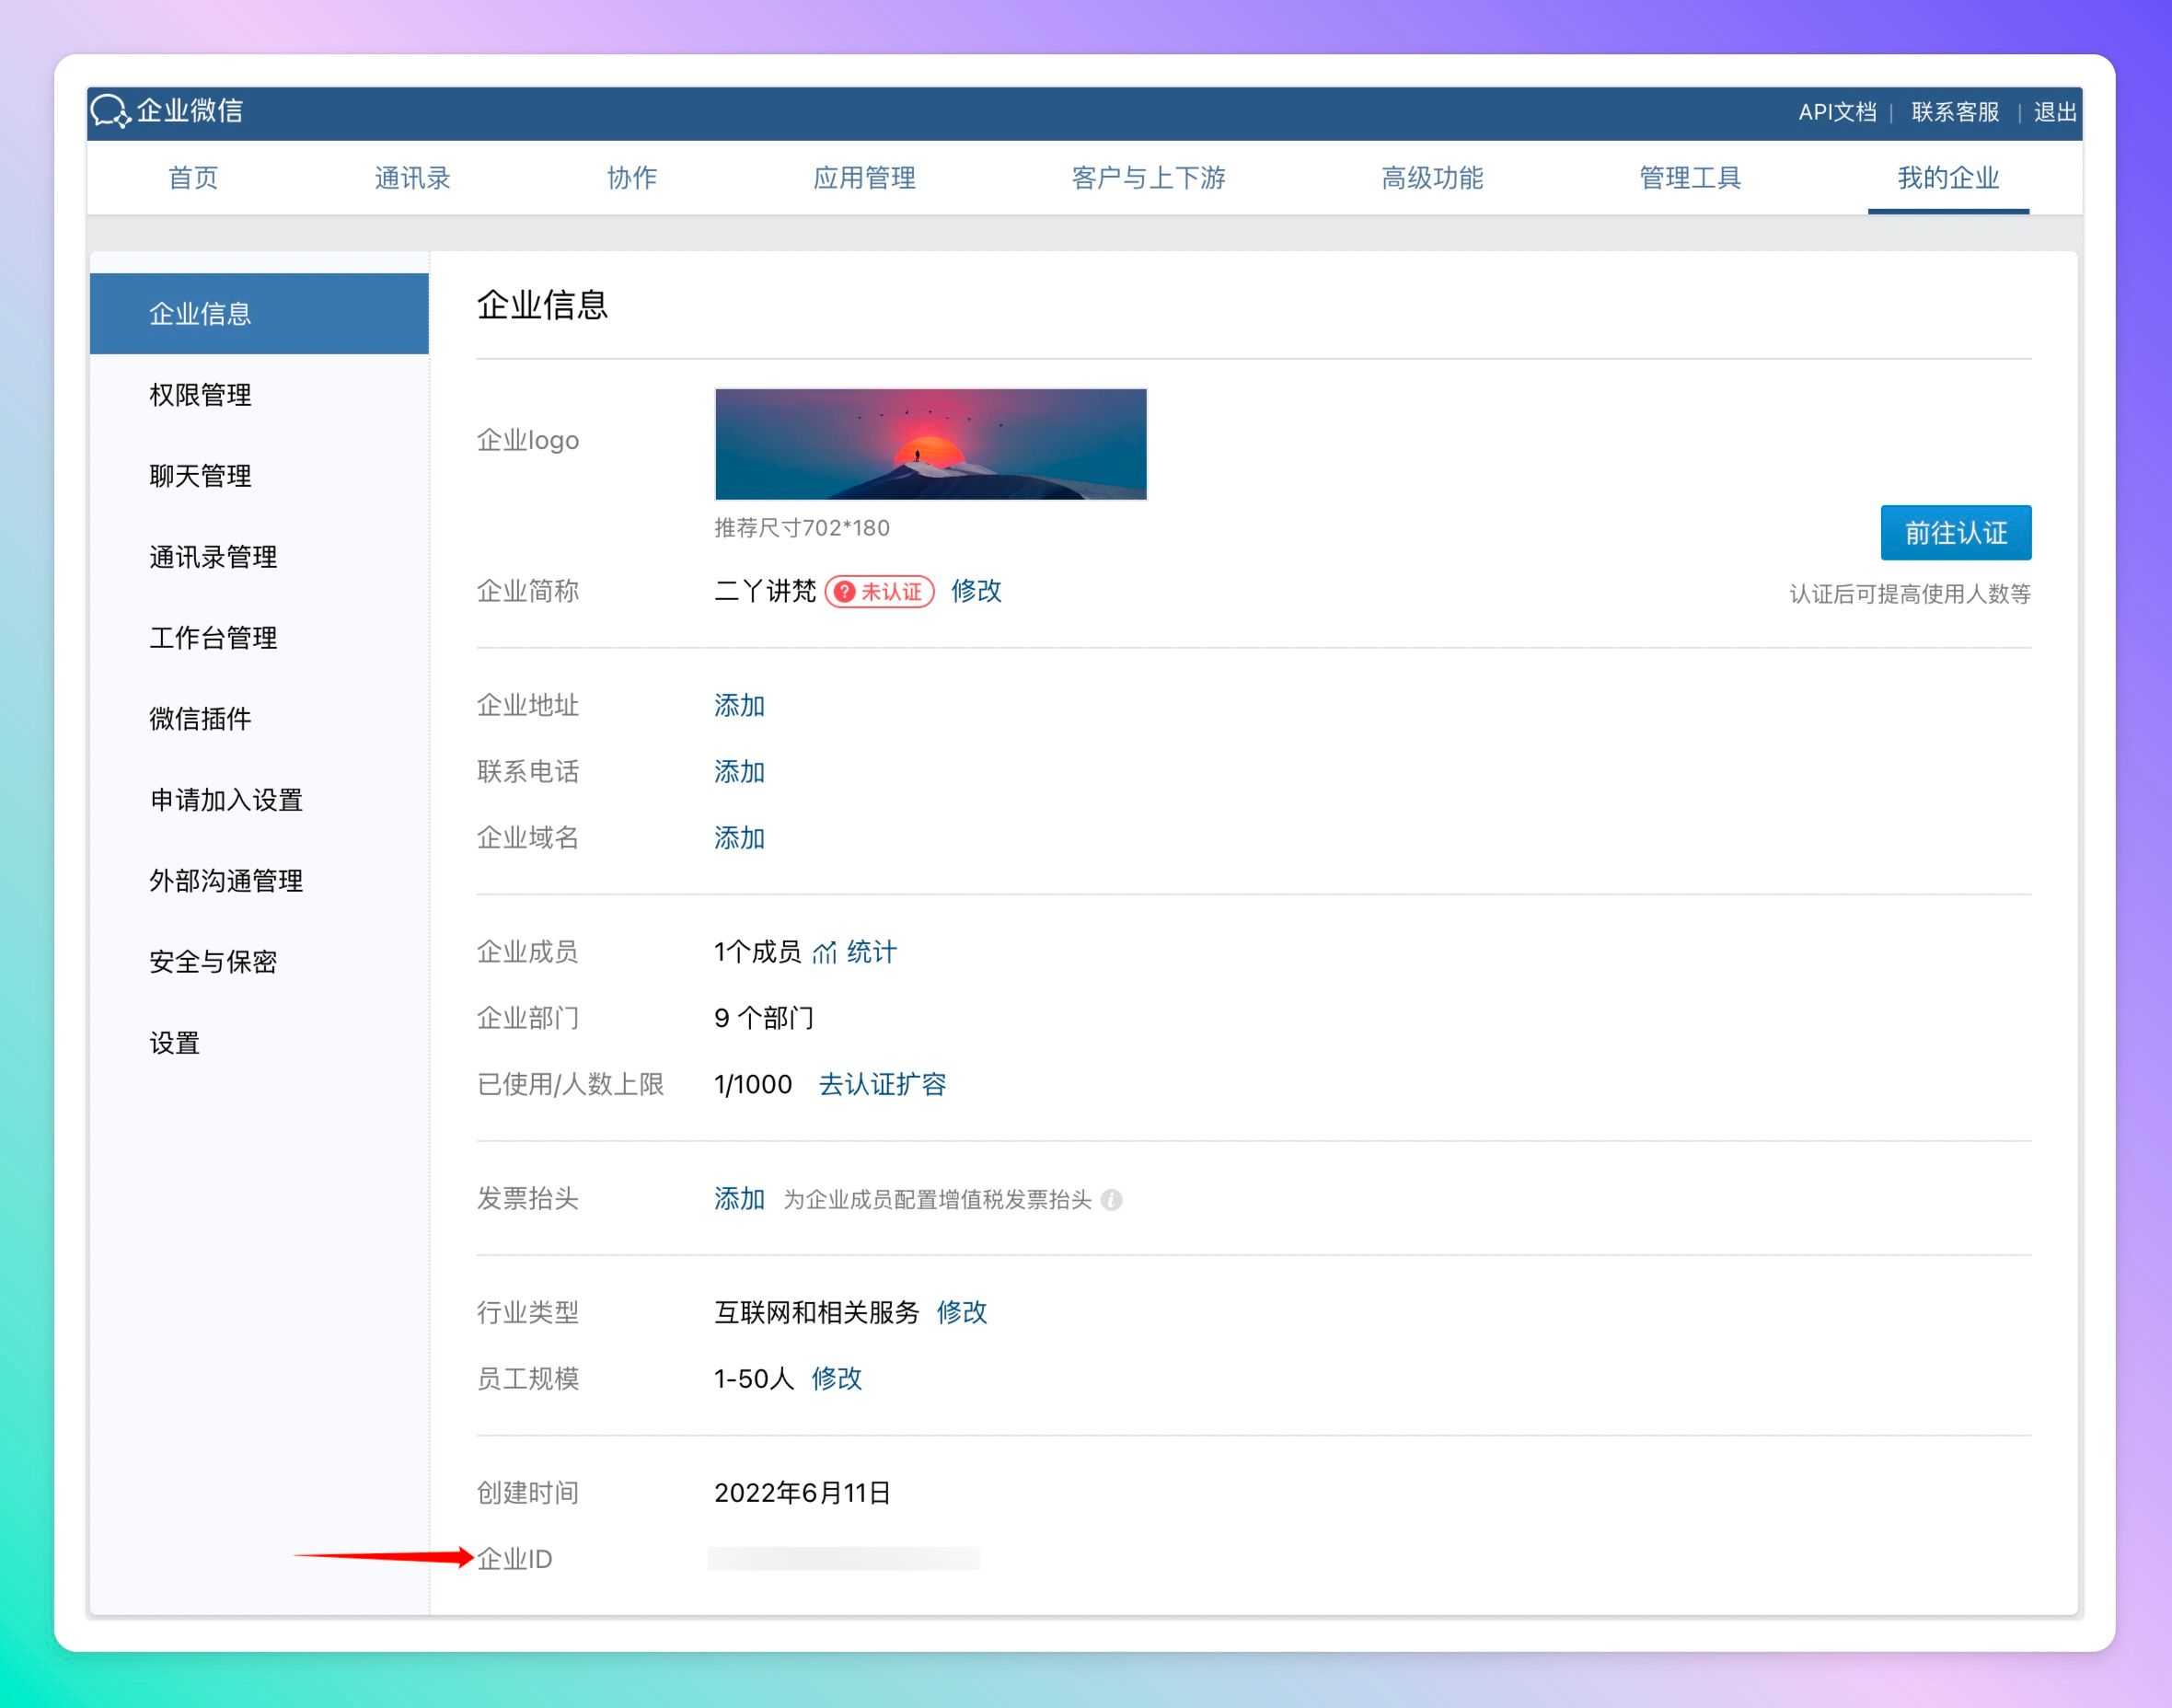Screen dimensions: 2172x1708
Task: Add an enterprise address via 添加
Action: point(739,706)
